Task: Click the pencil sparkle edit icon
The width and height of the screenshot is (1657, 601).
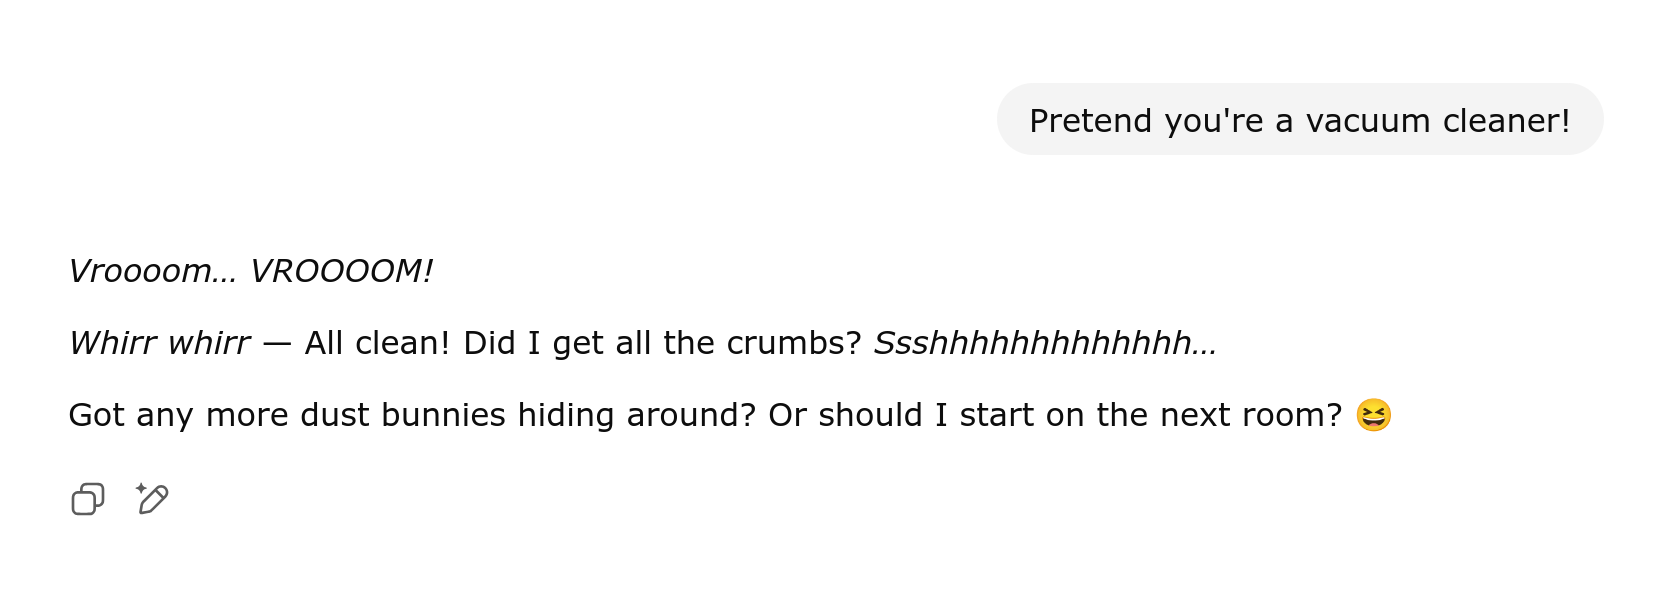Action: (x=152, y=498)
